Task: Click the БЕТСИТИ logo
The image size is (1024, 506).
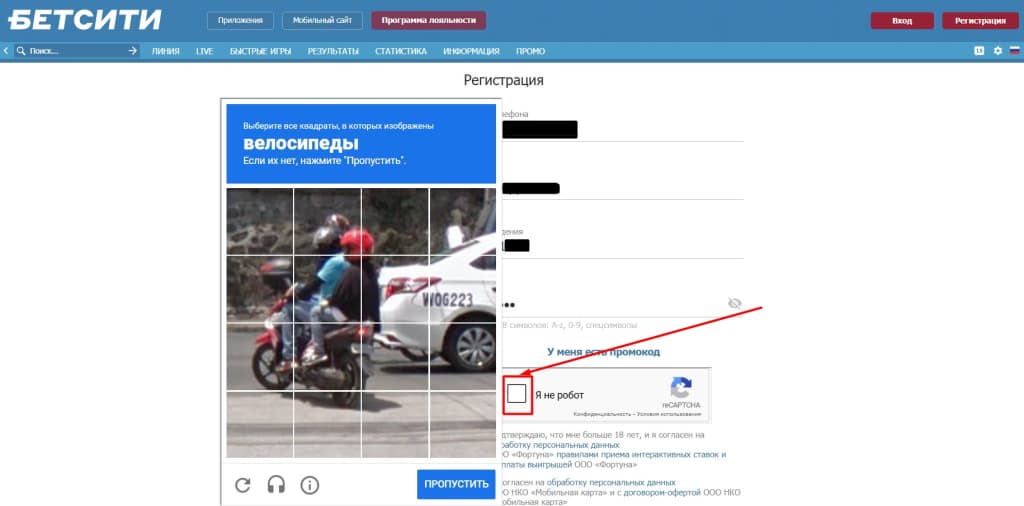Action: 85,19
